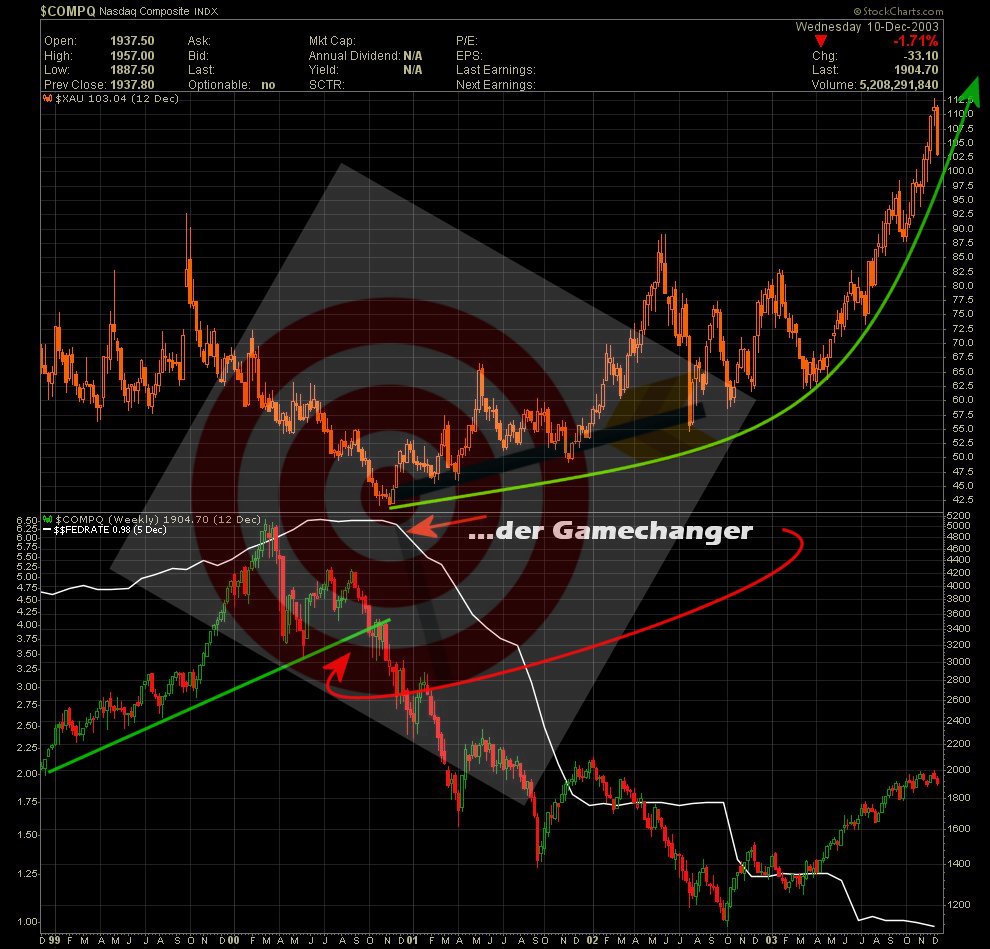The image size is (990, 949).
Task: Click the Bid: label
Action: point(198,56)
